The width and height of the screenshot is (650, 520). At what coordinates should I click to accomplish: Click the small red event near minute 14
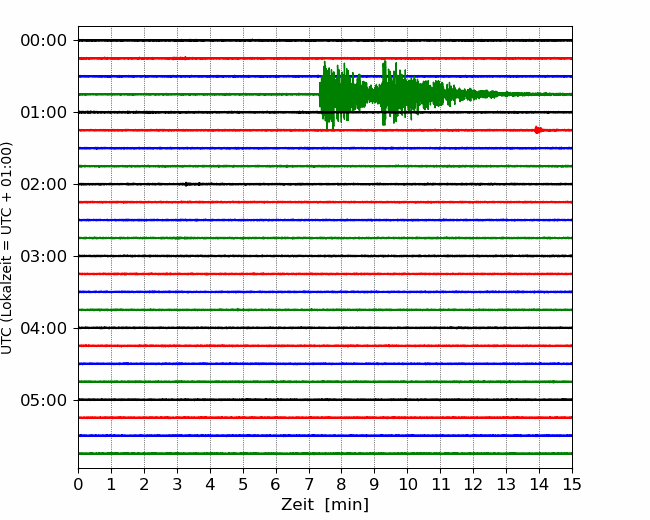point(538,130)
